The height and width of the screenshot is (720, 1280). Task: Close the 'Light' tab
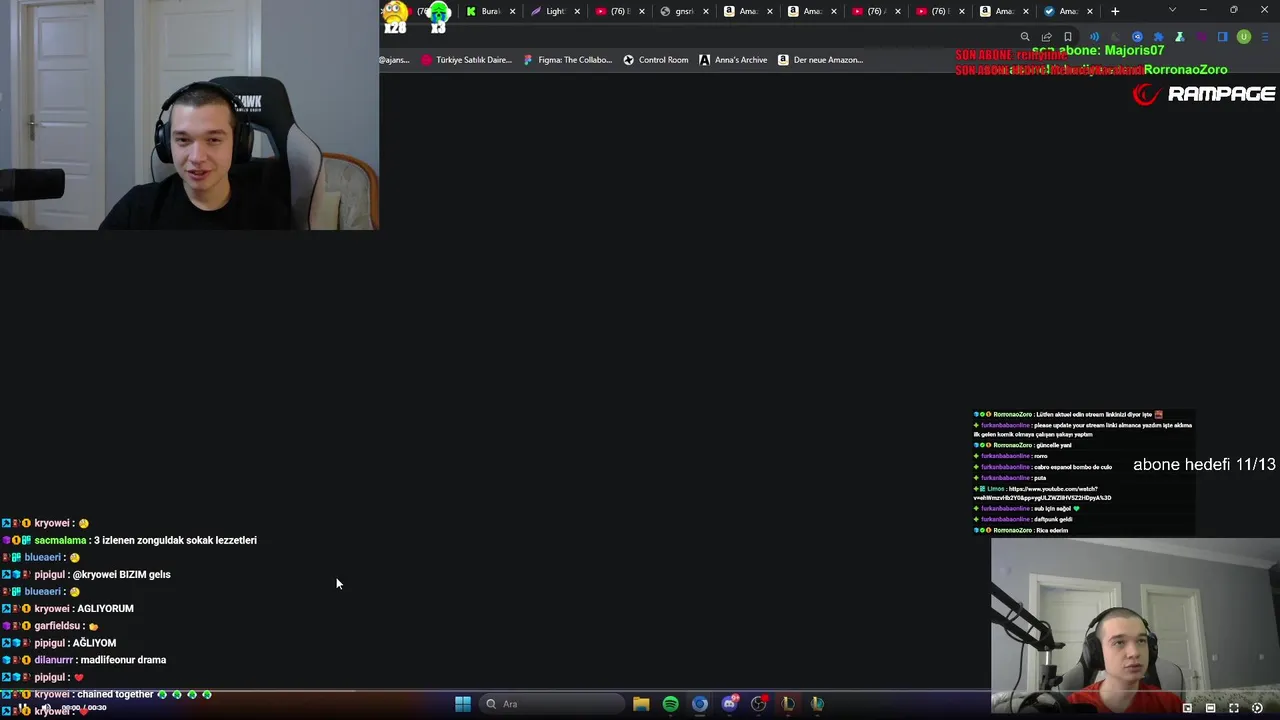pyautogui.click(x=577, y=11)
